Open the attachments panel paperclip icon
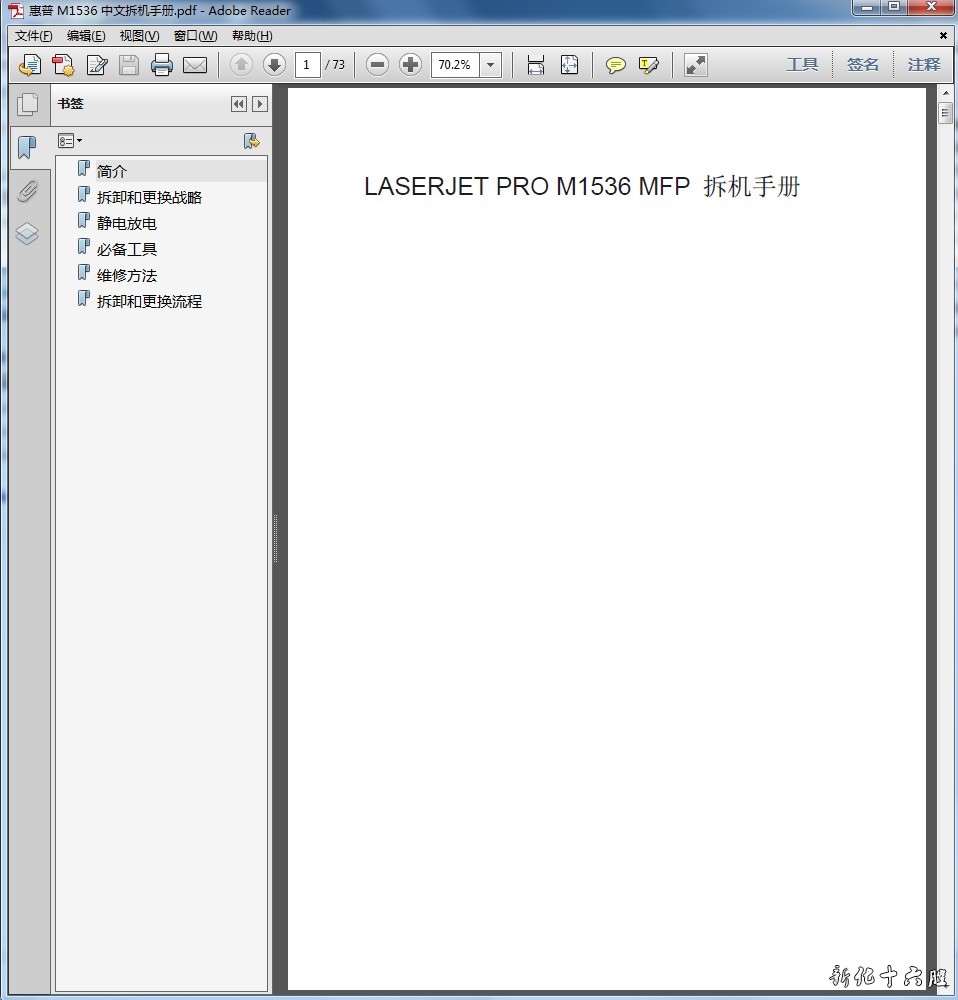The image size is (958, 1000). click(27, 191)
